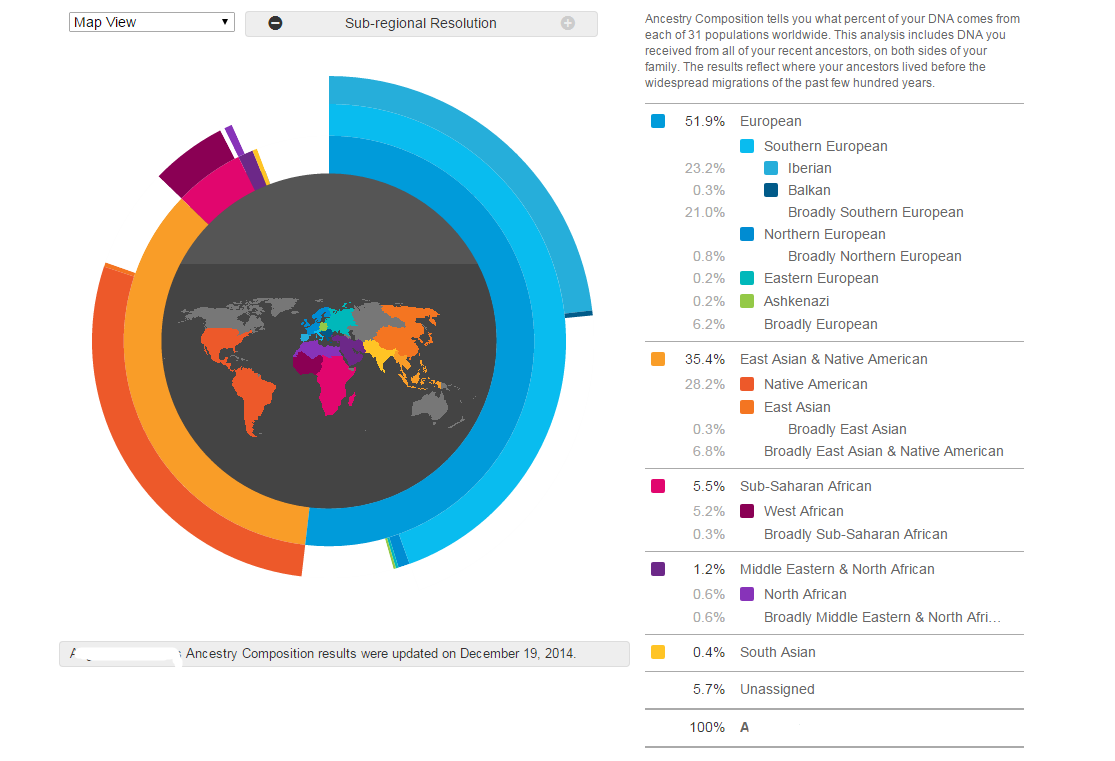Image resolution: width=1115 pixels, height=761 pixels.
Task: Select 'East Asian & Native American' heading
Action: 833,359
